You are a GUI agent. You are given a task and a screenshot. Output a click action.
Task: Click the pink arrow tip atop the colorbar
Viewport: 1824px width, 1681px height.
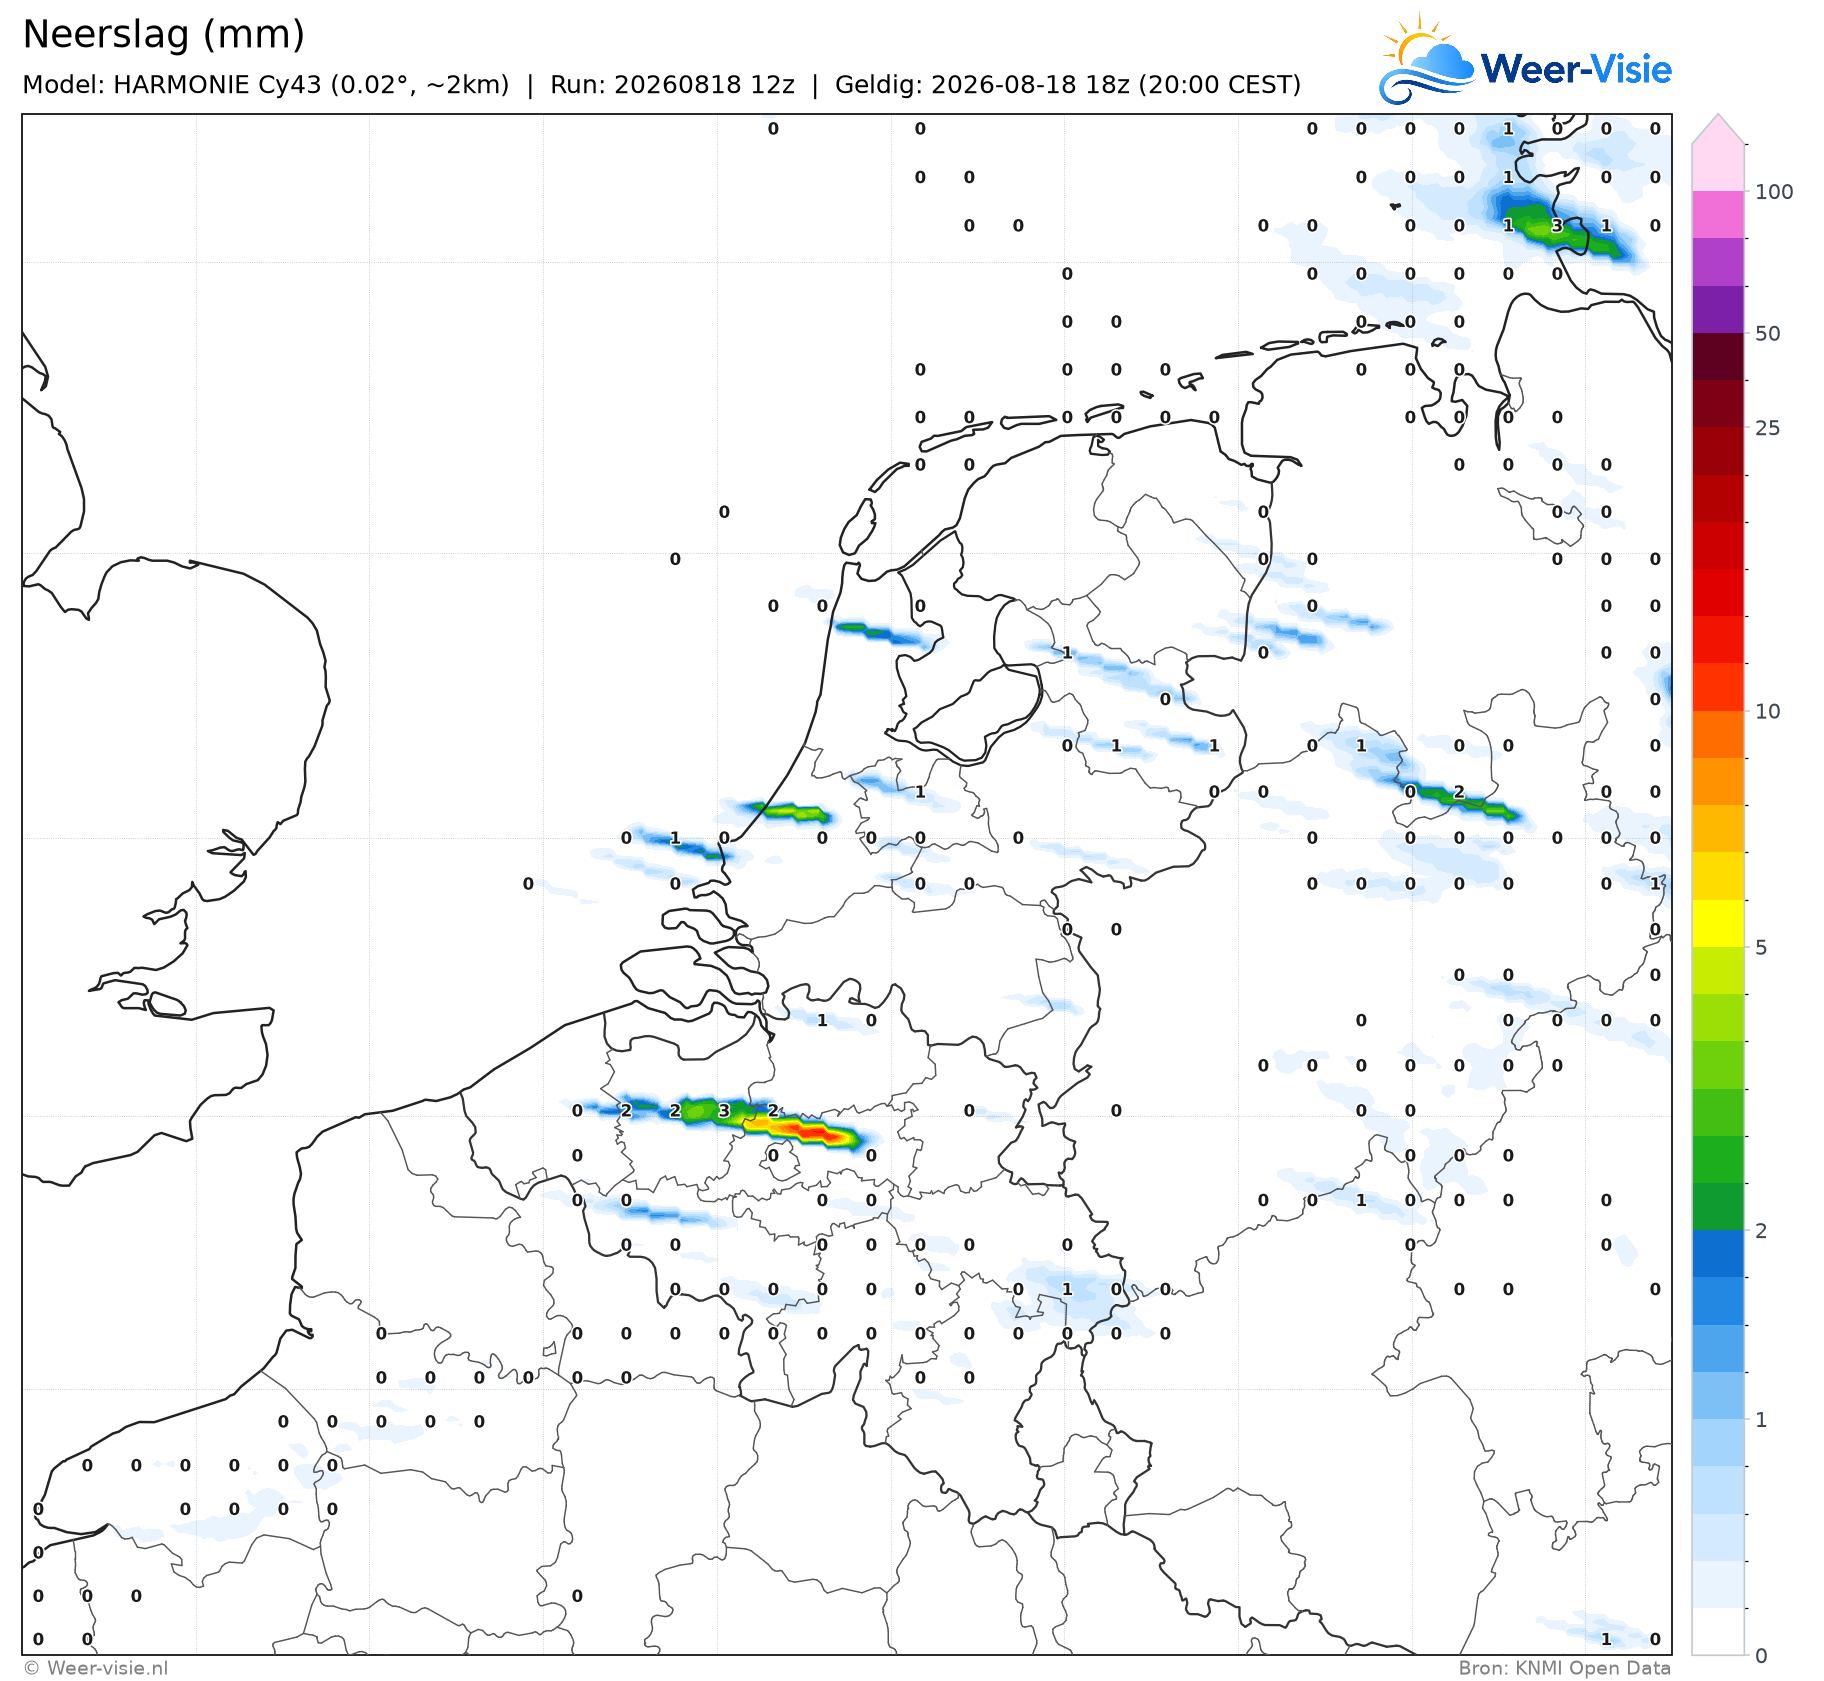[x=1718, y=129]
